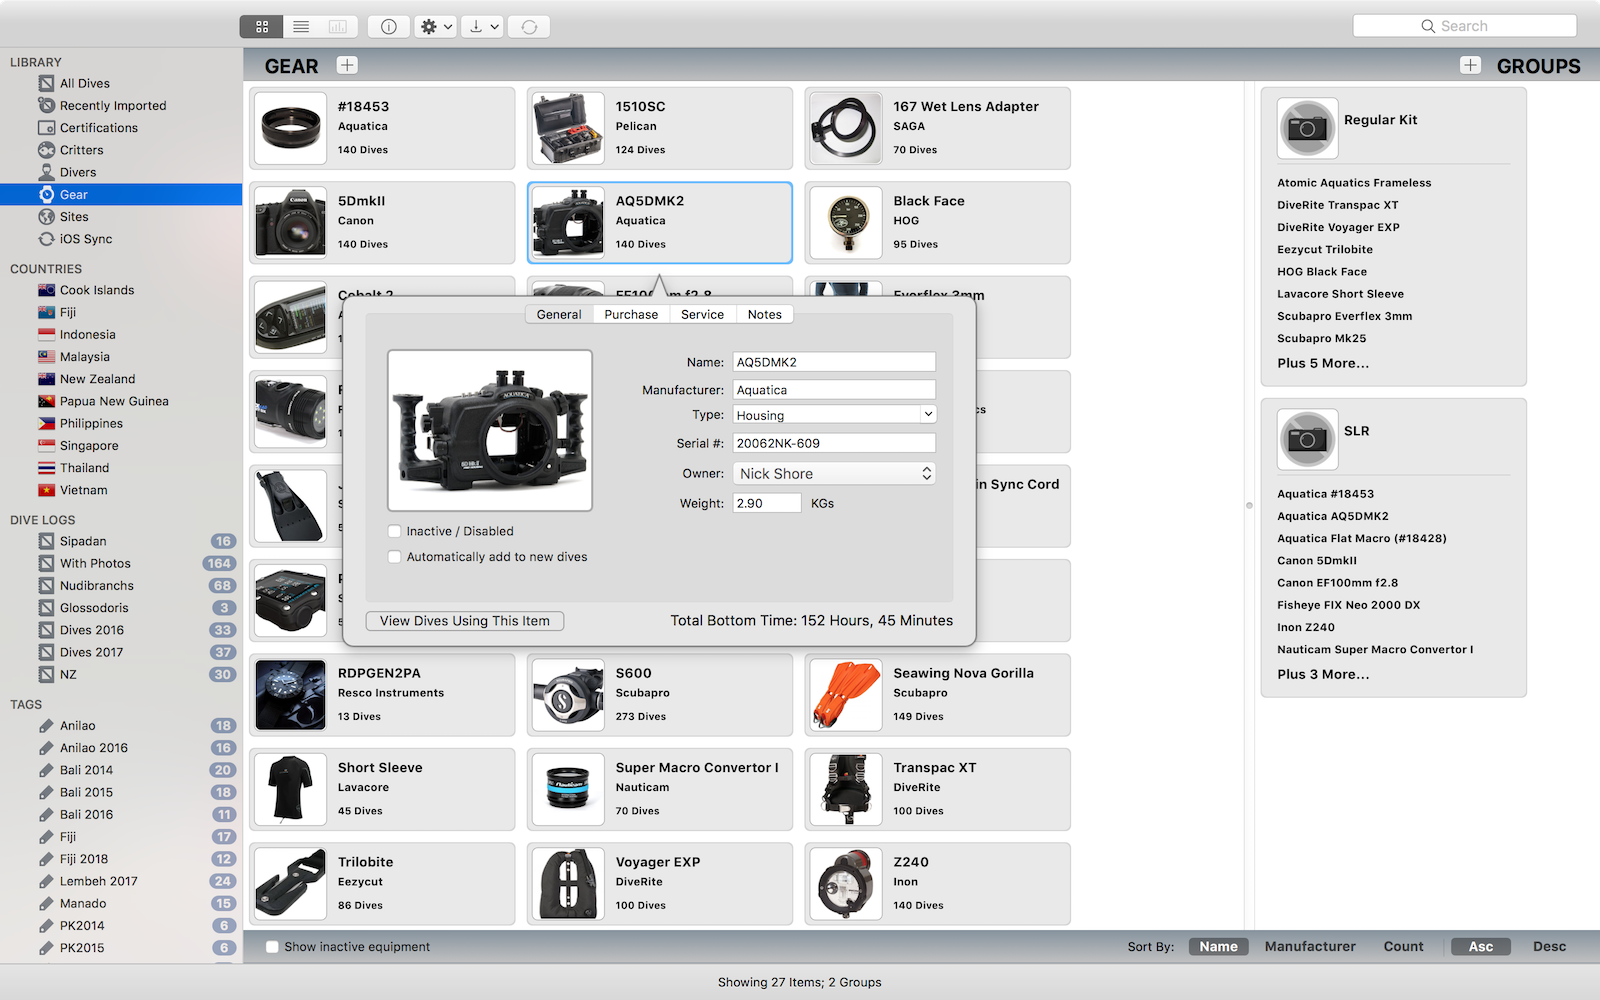
Task: Sort gear by Manufacturer
Action: pyautogui.click(x=1310, y=947)
